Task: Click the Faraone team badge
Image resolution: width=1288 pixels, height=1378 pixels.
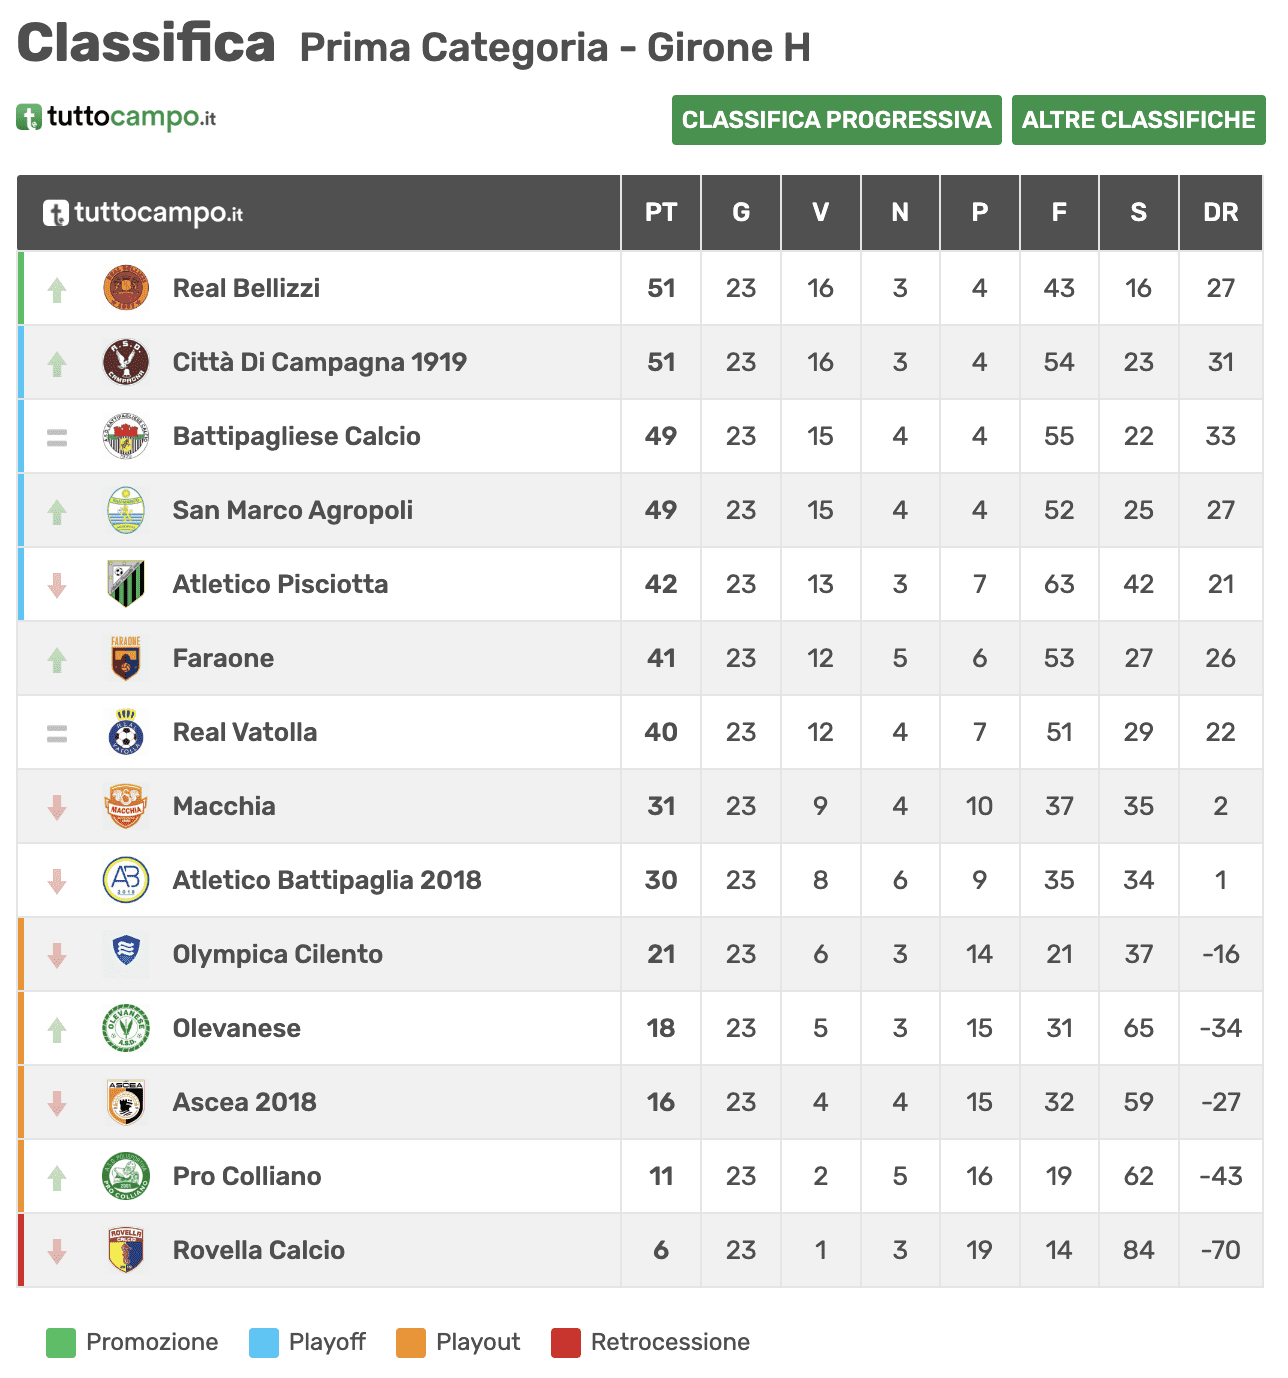Action: pyautogui.click(x=126, y=658)
